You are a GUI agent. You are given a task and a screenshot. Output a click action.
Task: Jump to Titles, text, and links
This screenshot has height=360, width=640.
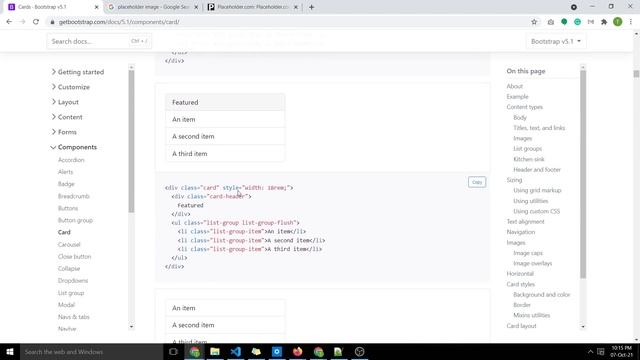pos(539,128)
